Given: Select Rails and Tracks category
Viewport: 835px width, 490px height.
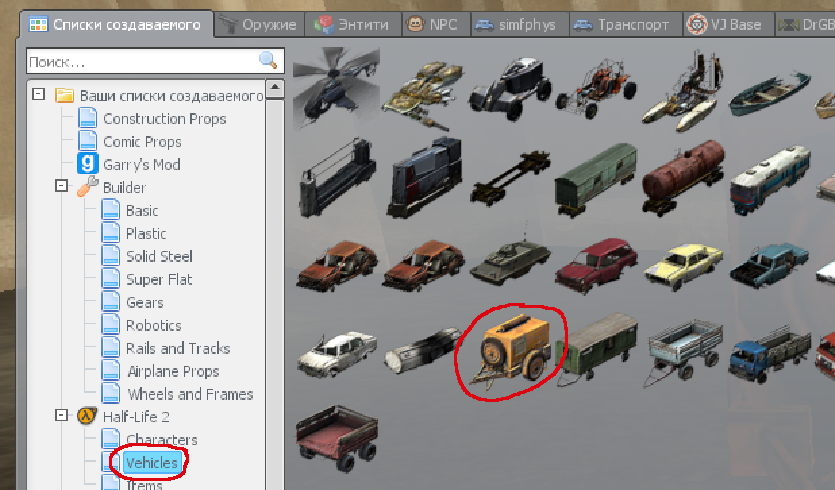Looking at the screenshot, I should pyautogui.click(x=178, y=348).
